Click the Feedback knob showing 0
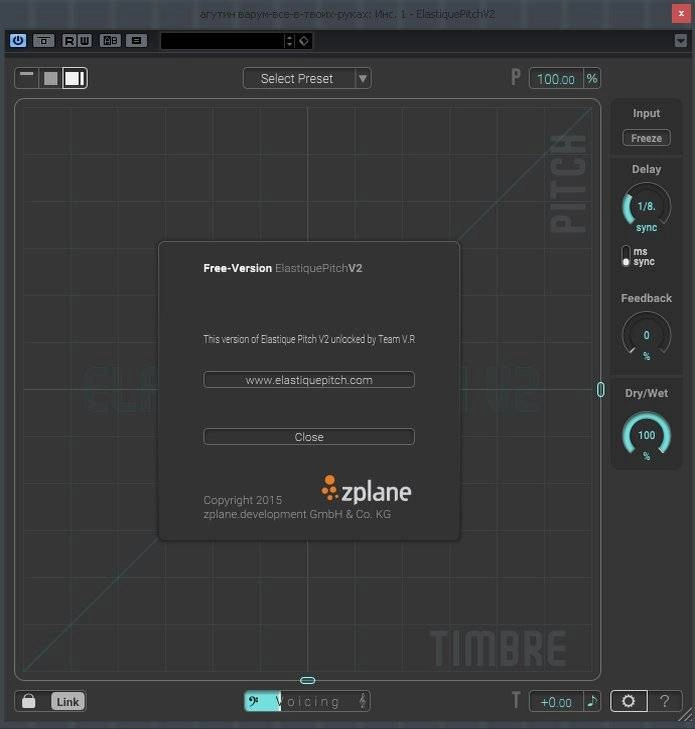This screenshot has height=729, width=695. (x=646, y=336)
